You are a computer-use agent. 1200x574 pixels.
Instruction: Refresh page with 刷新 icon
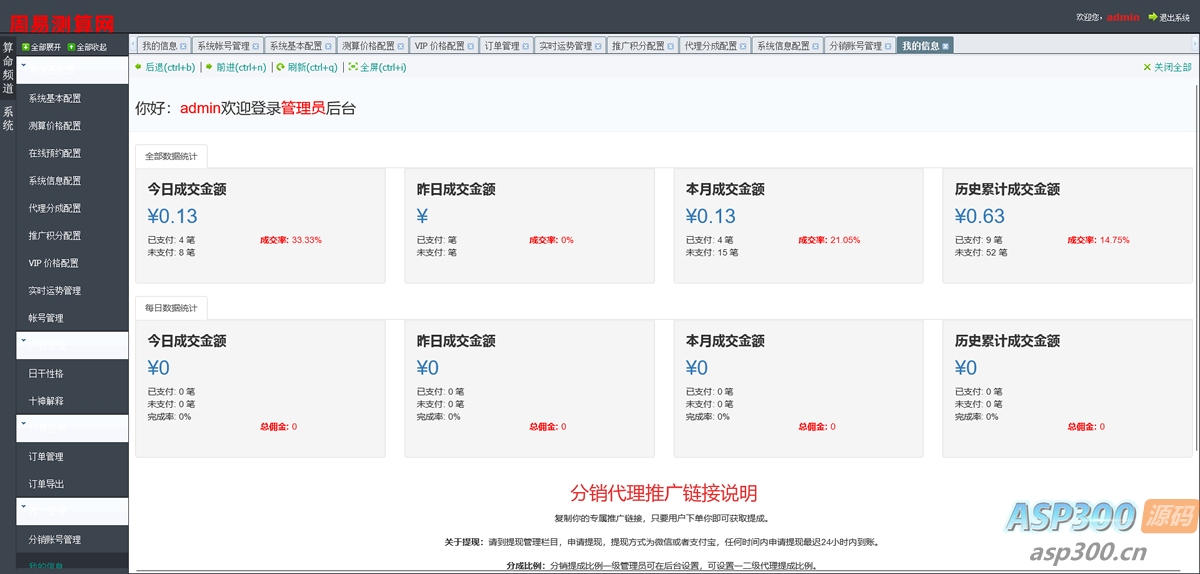pos(281,67)
